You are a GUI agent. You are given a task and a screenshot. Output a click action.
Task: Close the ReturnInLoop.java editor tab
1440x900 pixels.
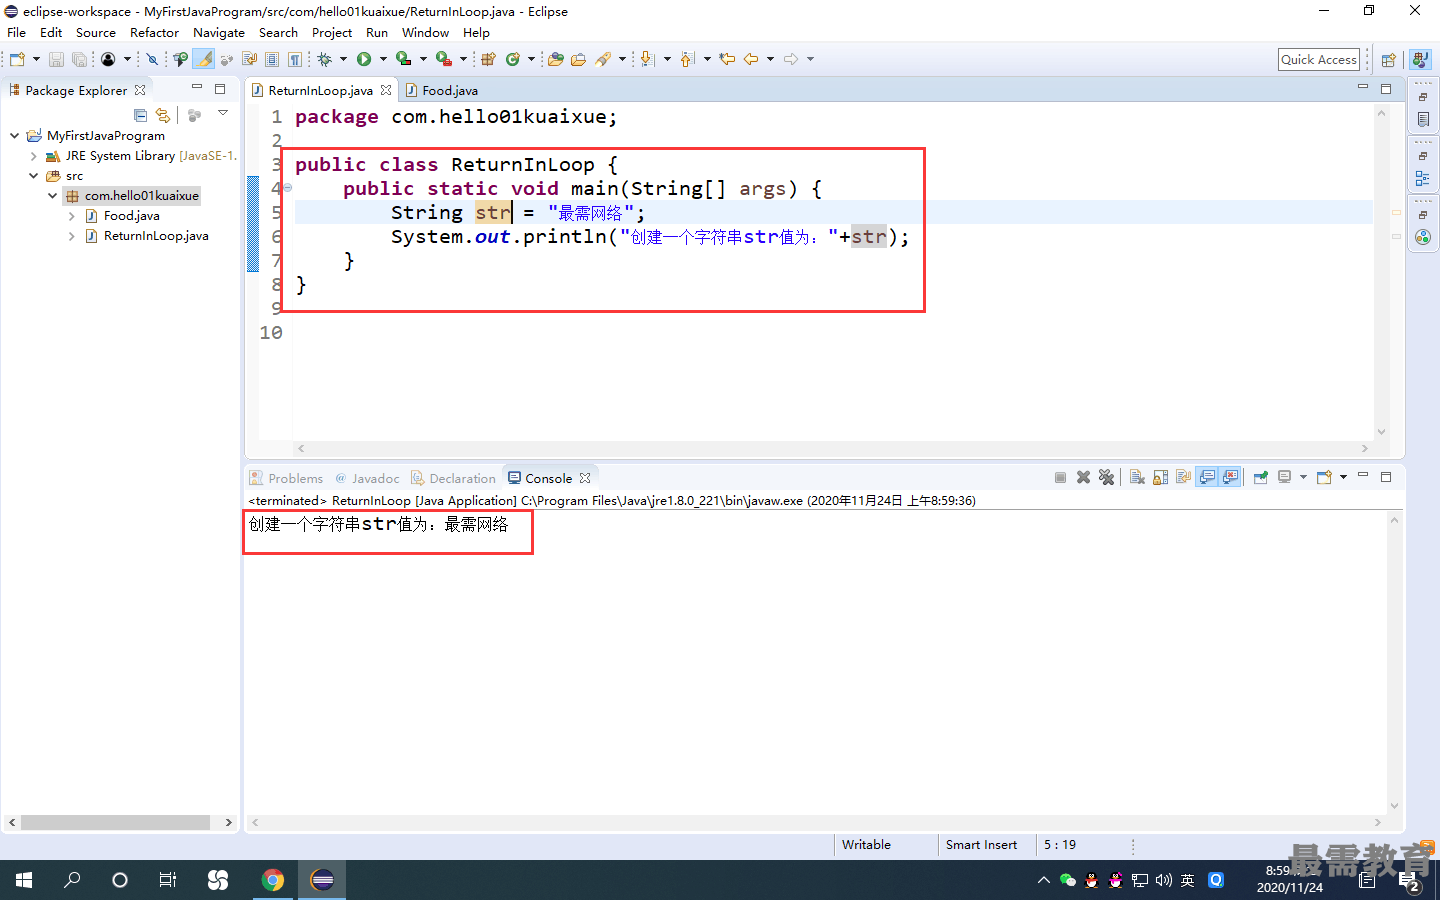click(385, 90)
